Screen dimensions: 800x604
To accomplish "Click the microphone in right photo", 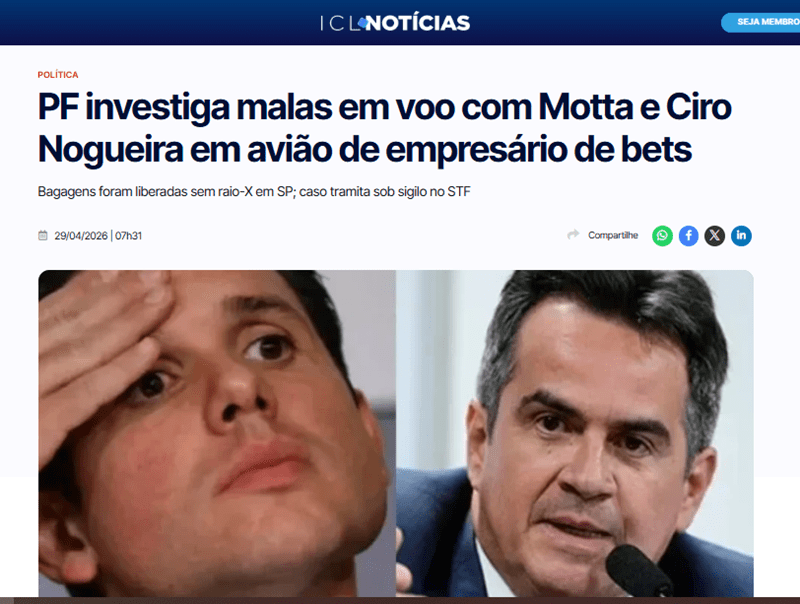I will tap(638, 570).
